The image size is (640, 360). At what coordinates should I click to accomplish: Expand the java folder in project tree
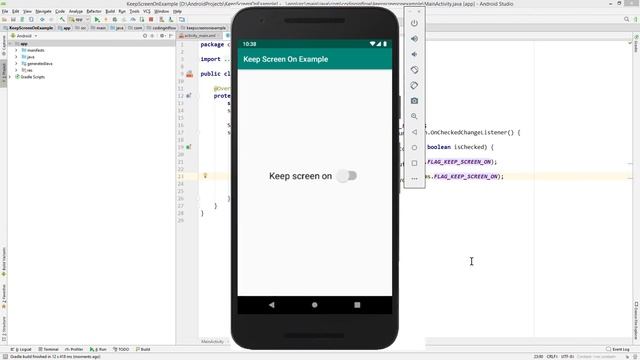[x=16, y=57]
